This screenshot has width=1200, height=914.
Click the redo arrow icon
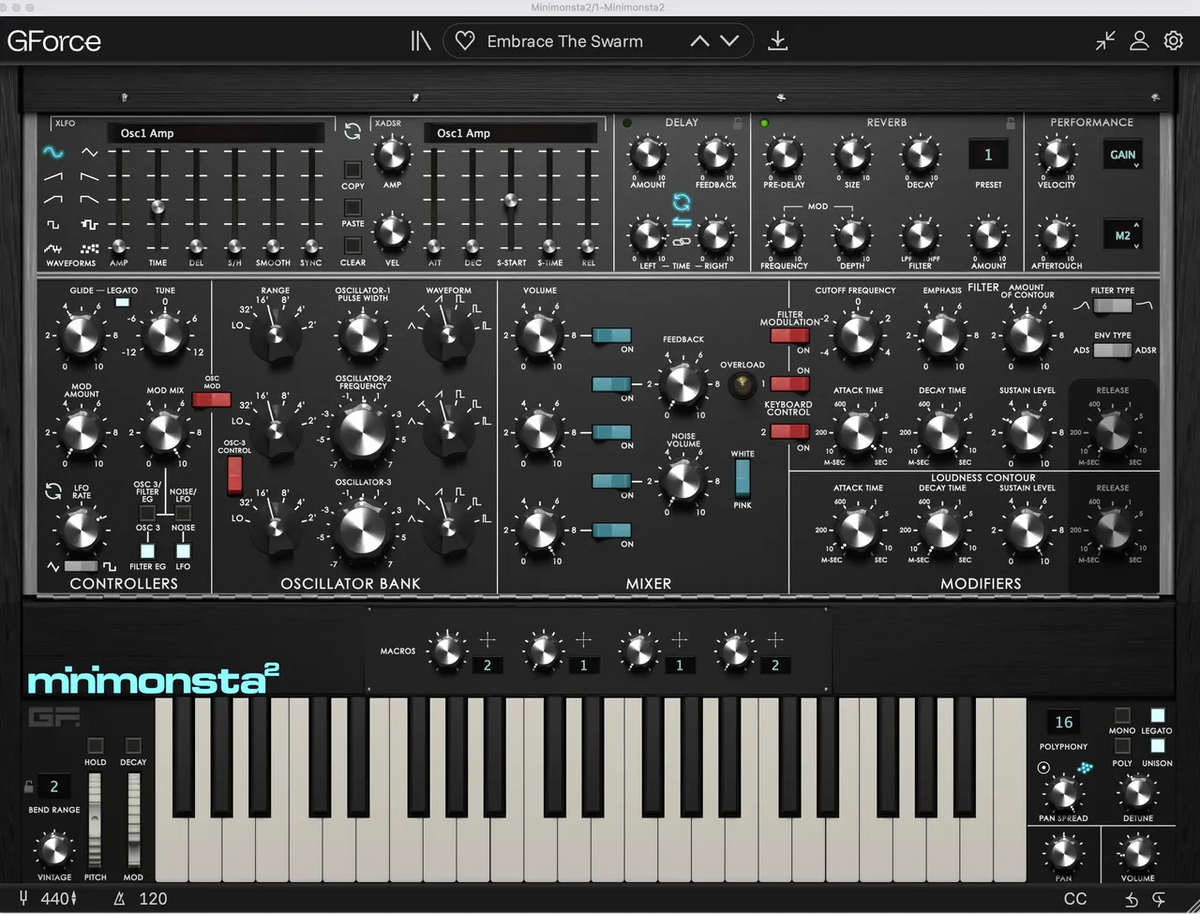[x=1159, y=898]
